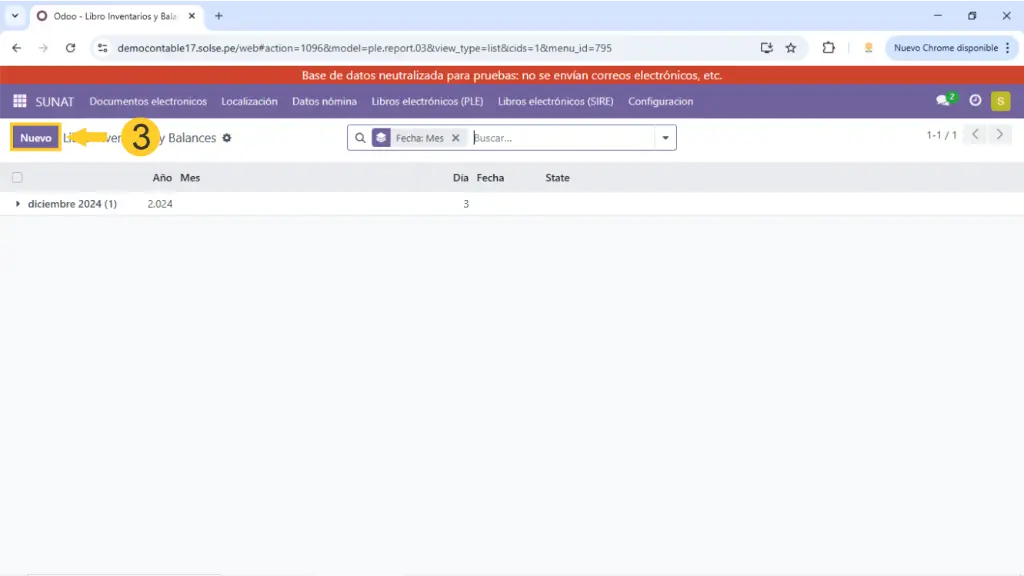Reload the browser page
Image resolution: width=1024 pixels, height=576 pixels.
70,48
